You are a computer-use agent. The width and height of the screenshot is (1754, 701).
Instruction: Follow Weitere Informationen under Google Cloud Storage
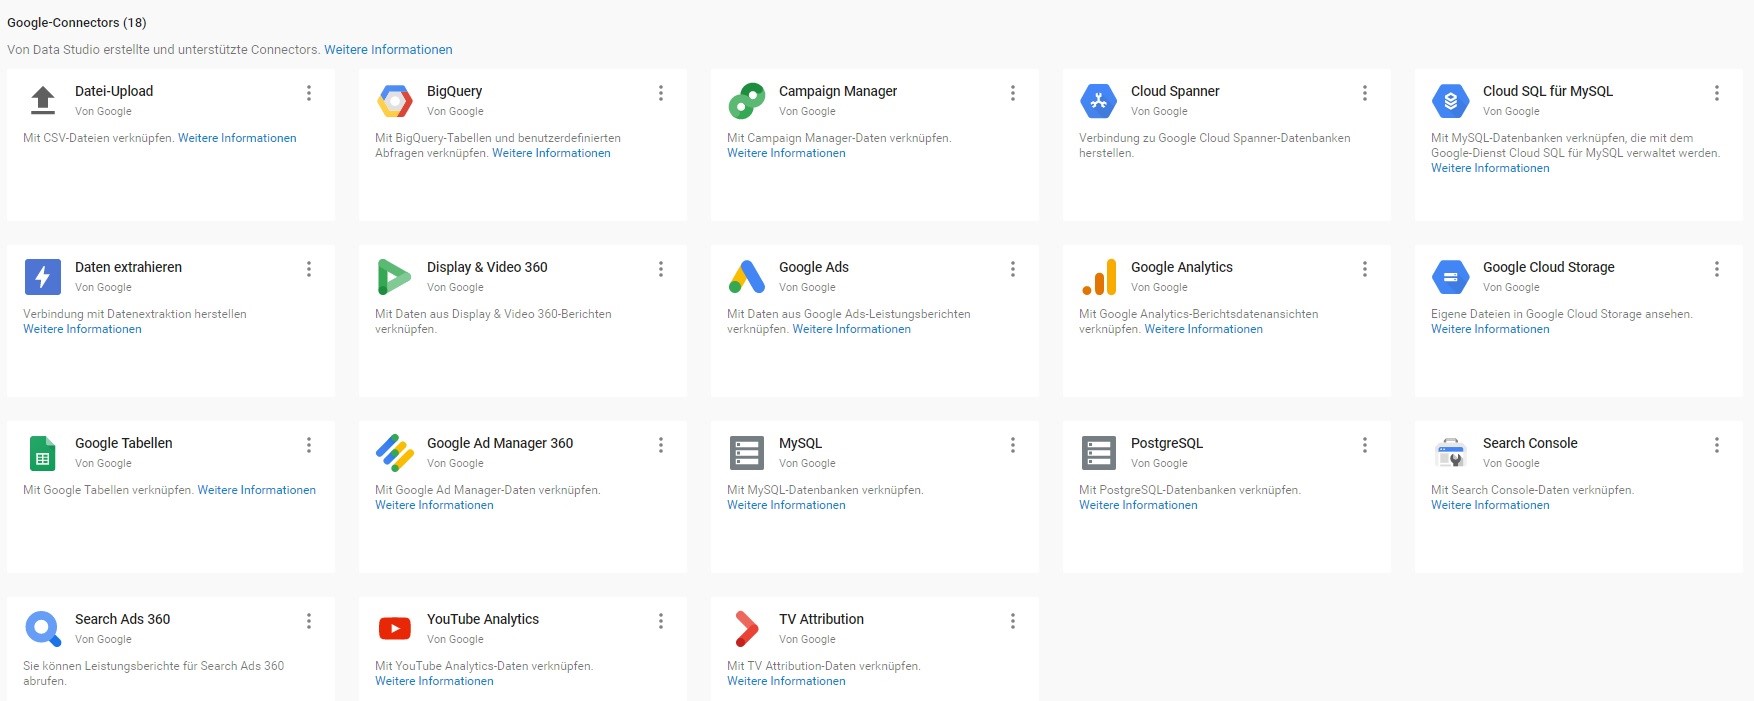[x=1490, y=329]
